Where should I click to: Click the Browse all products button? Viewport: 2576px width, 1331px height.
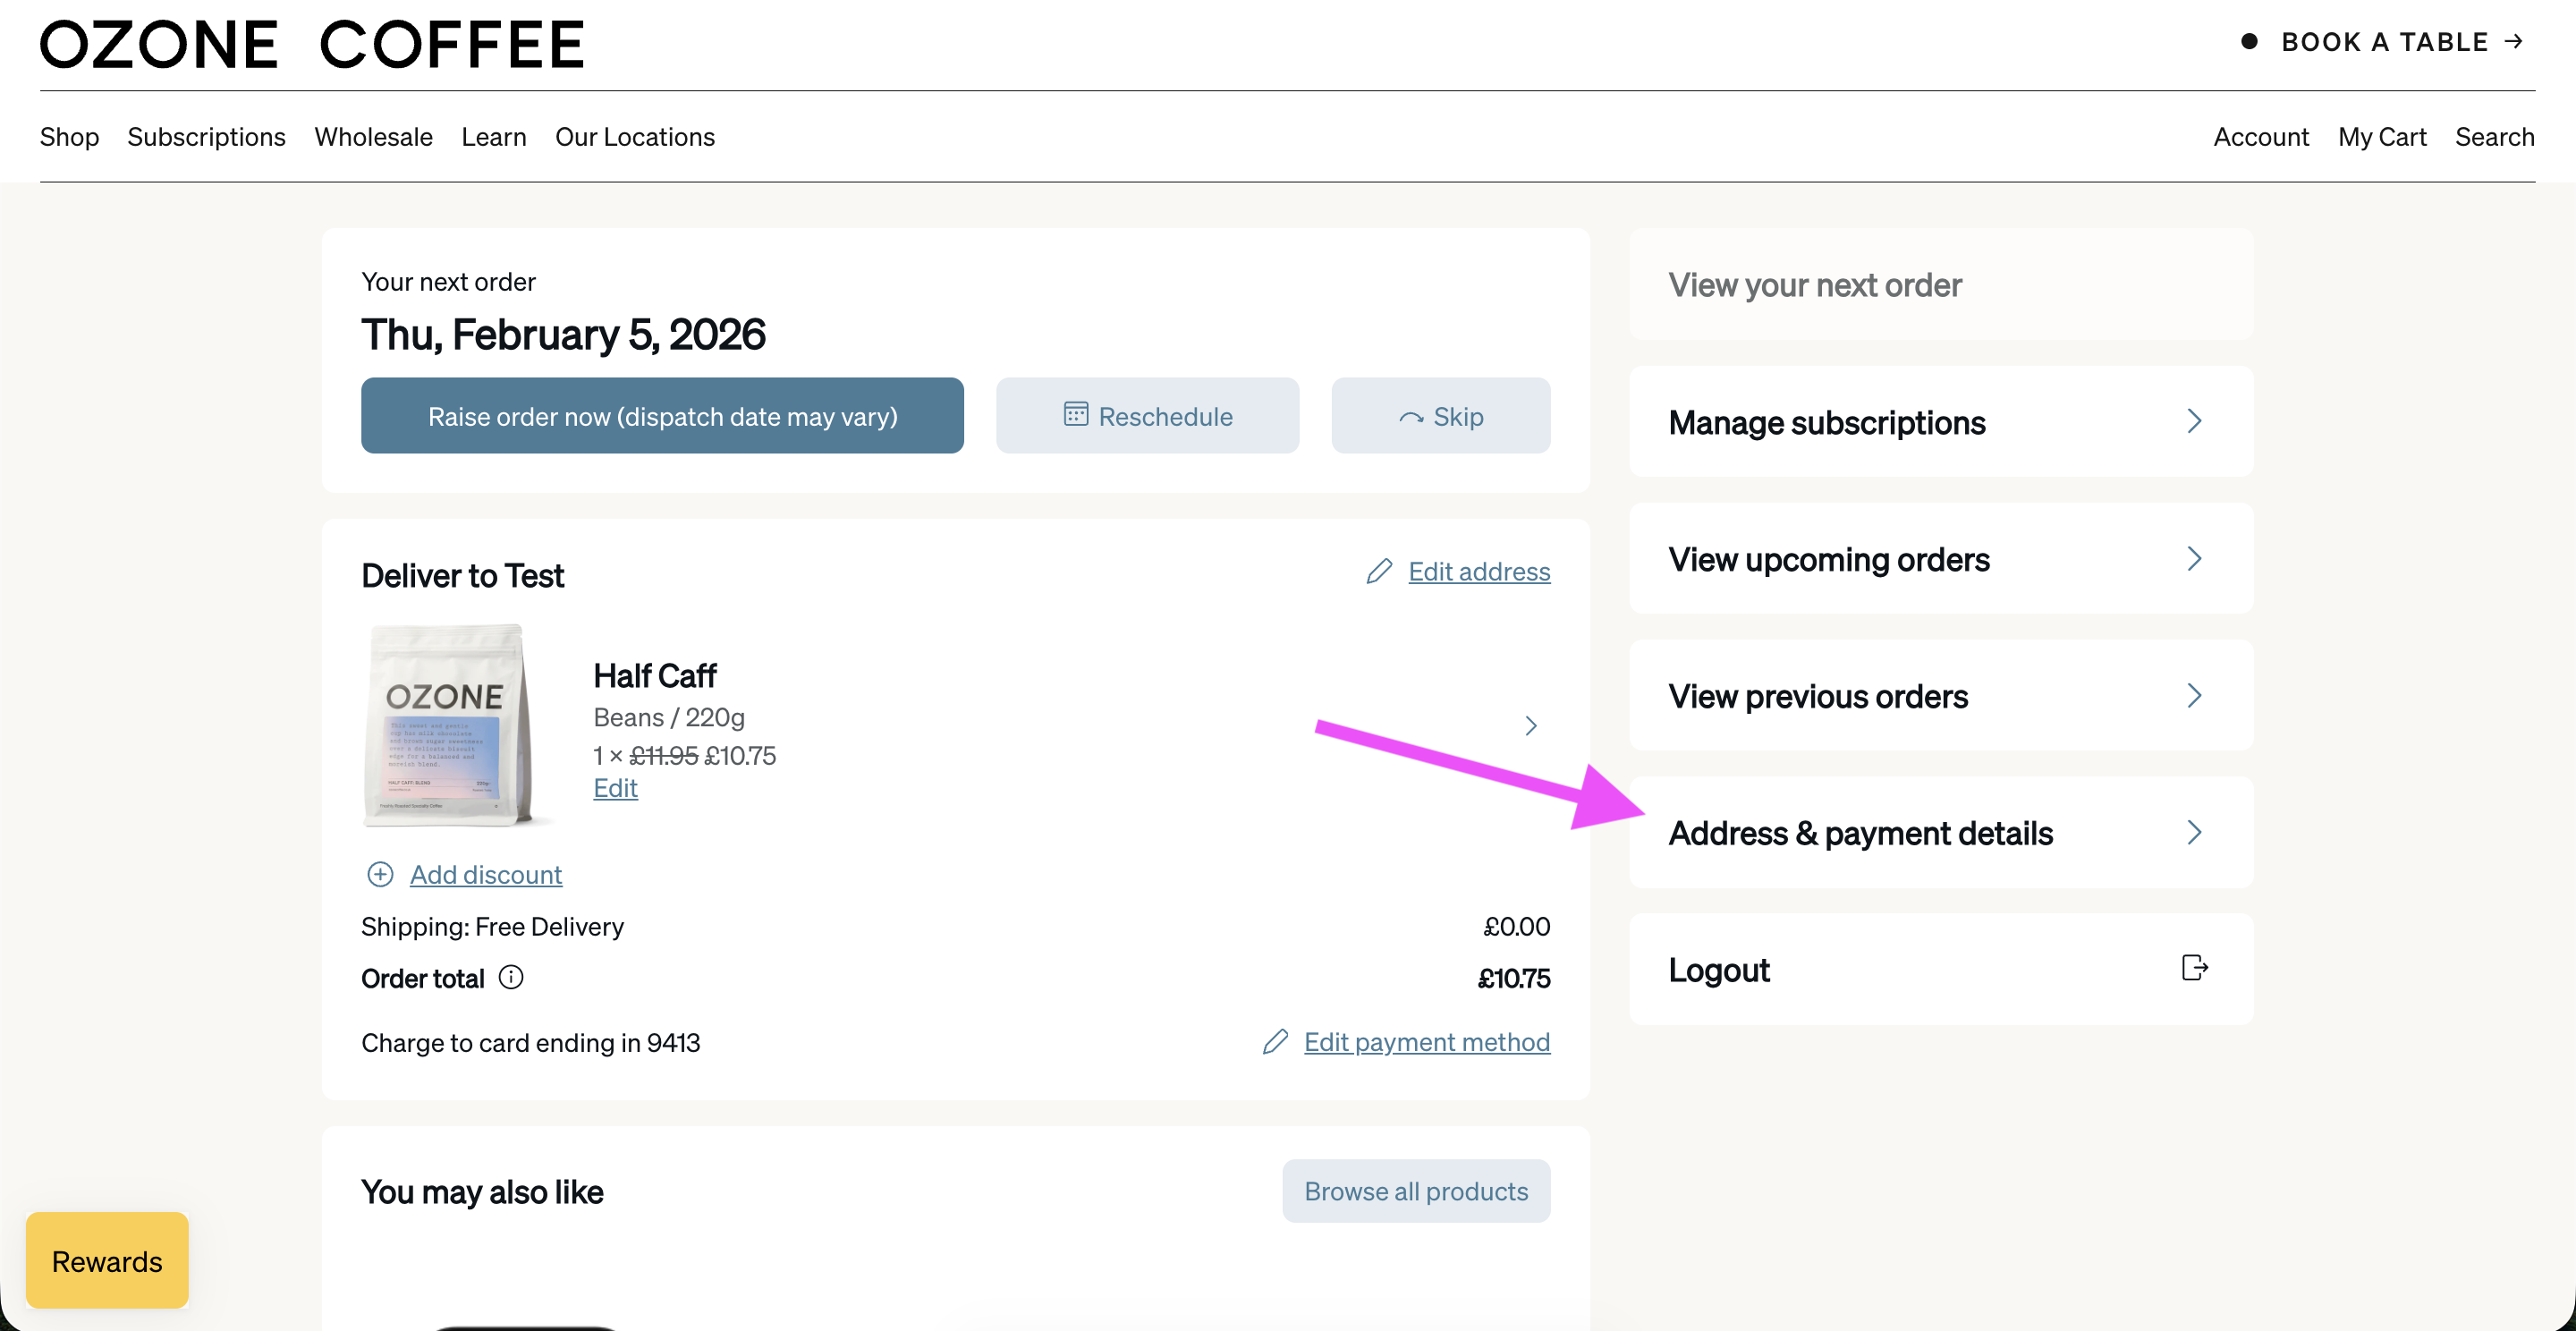click(1416, 1191)
